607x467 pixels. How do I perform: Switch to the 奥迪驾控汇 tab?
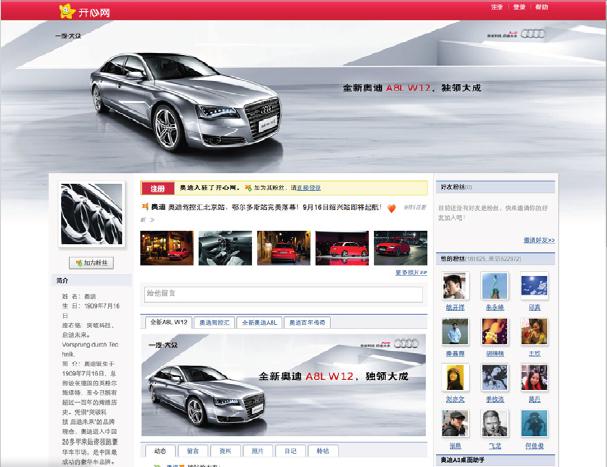click(x=214, y=323)
